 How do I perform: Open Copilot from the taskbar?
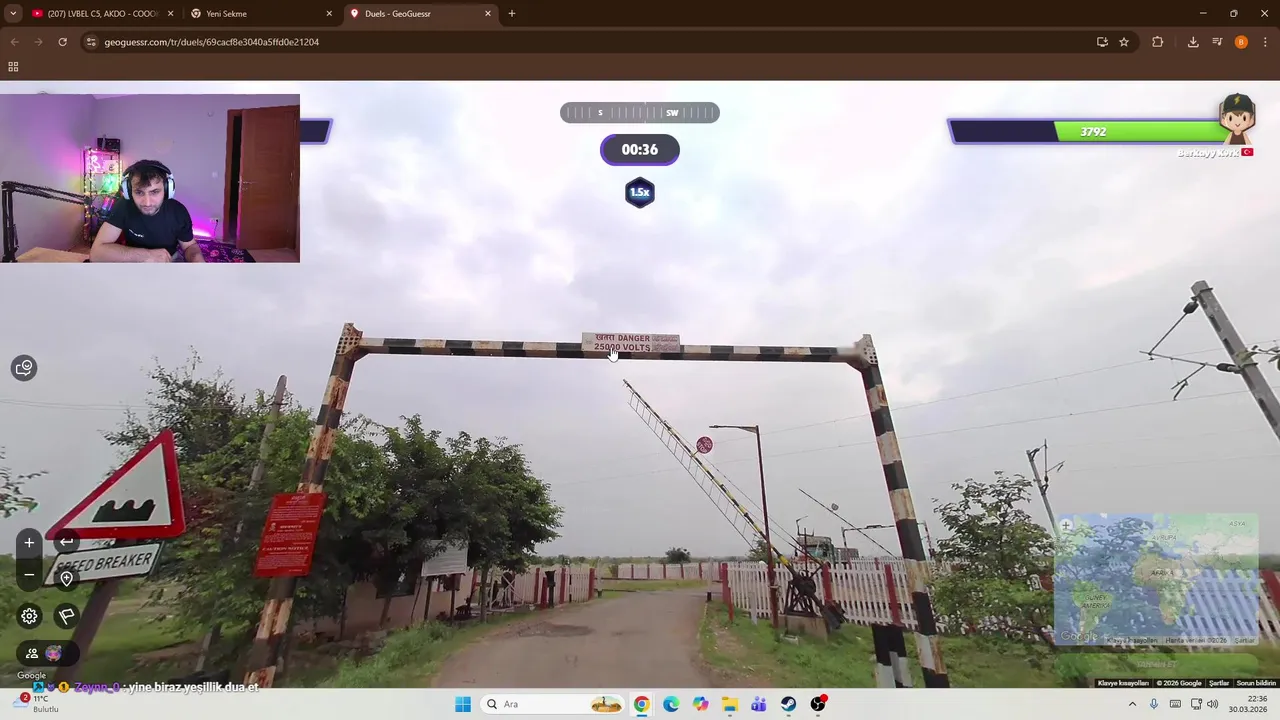tap(700, 704)
